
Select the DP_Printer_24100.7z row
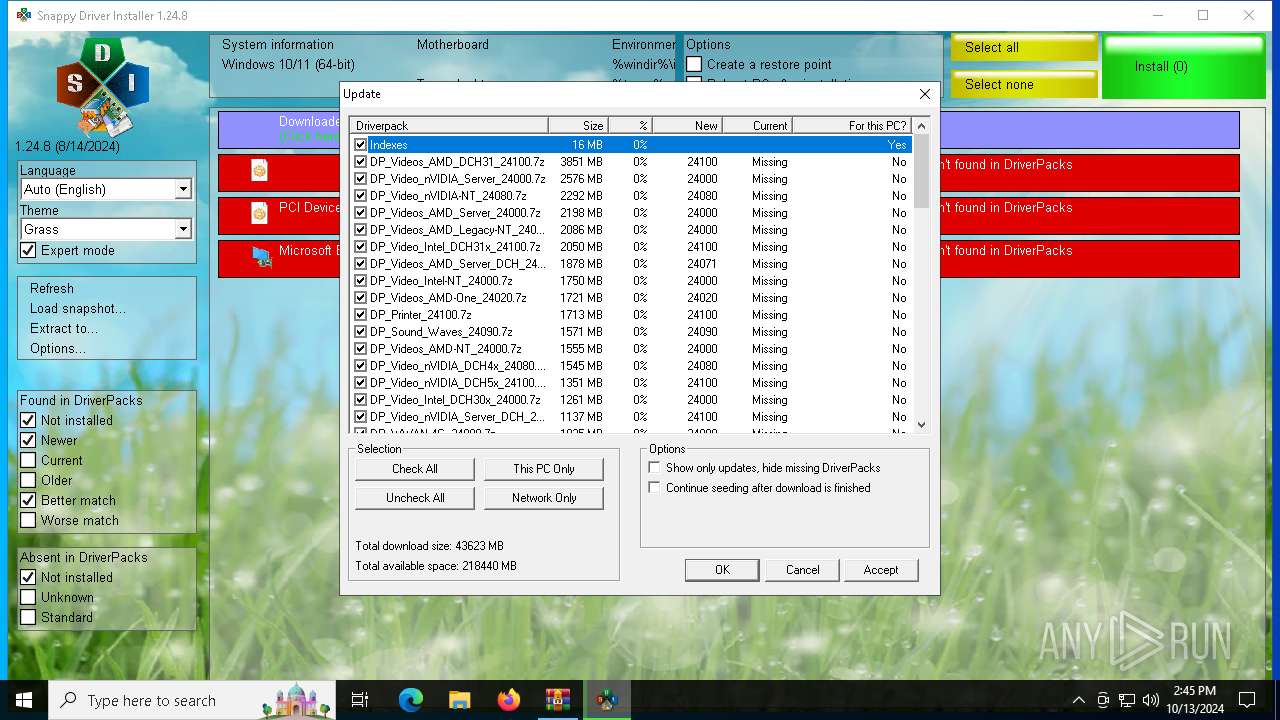[420, 315]
